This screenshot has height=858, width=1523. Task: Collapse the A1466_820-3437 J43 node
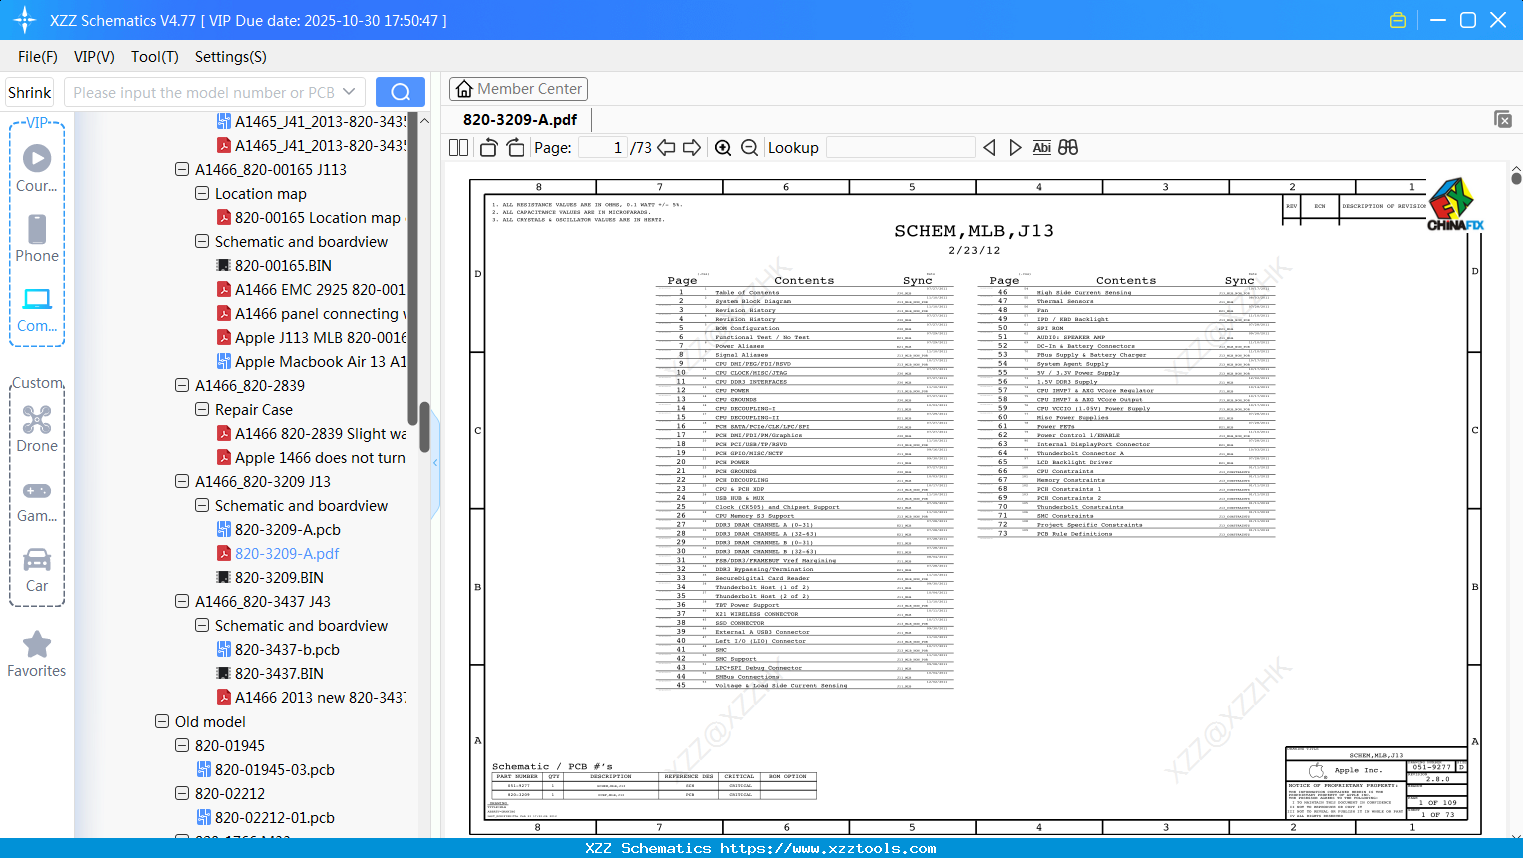coord(182,601)
